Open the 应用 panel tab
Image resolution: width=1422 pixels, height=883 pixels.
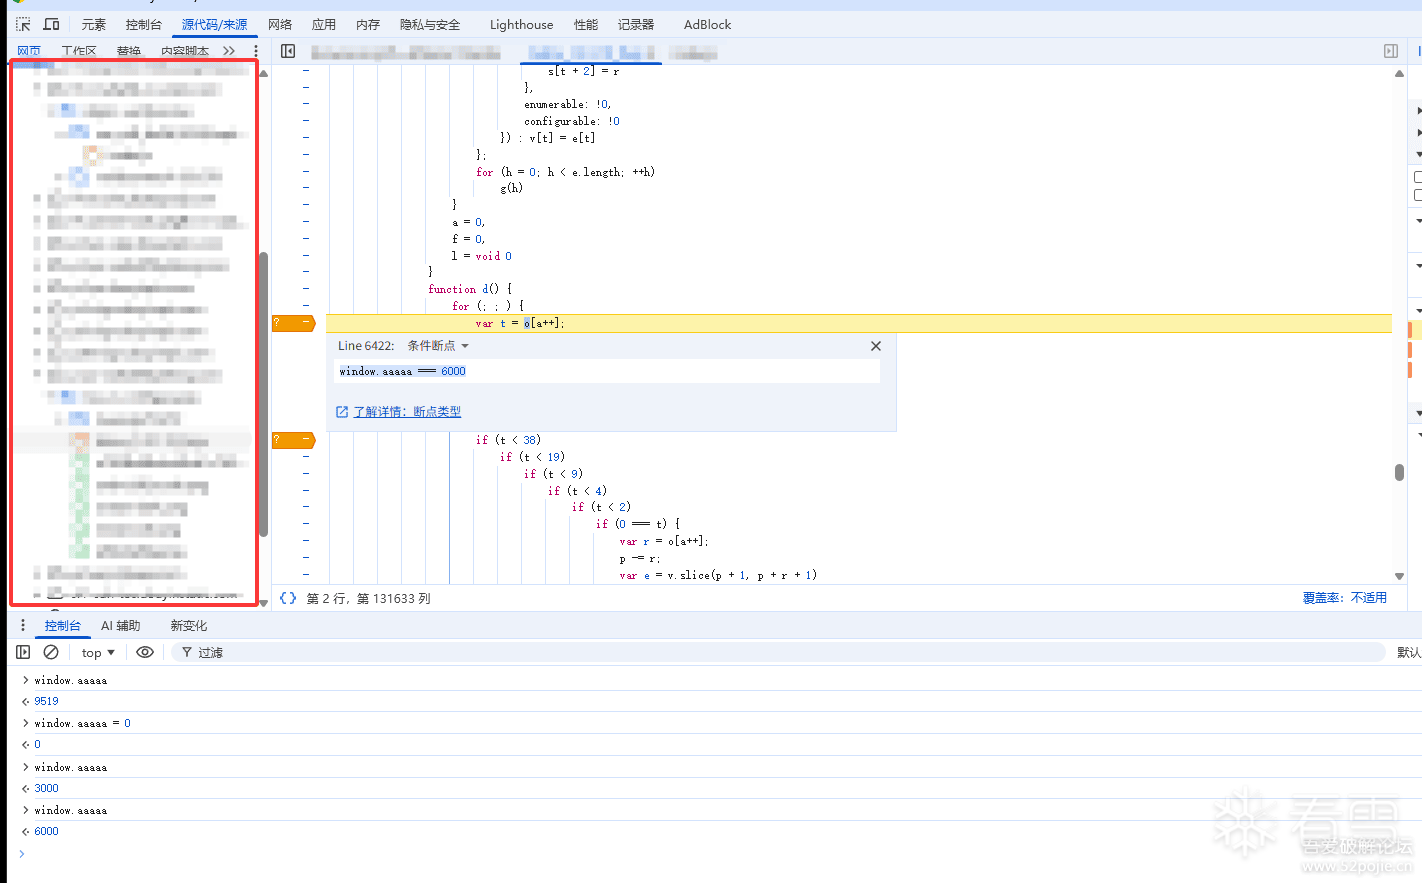[x=324, y=25]
